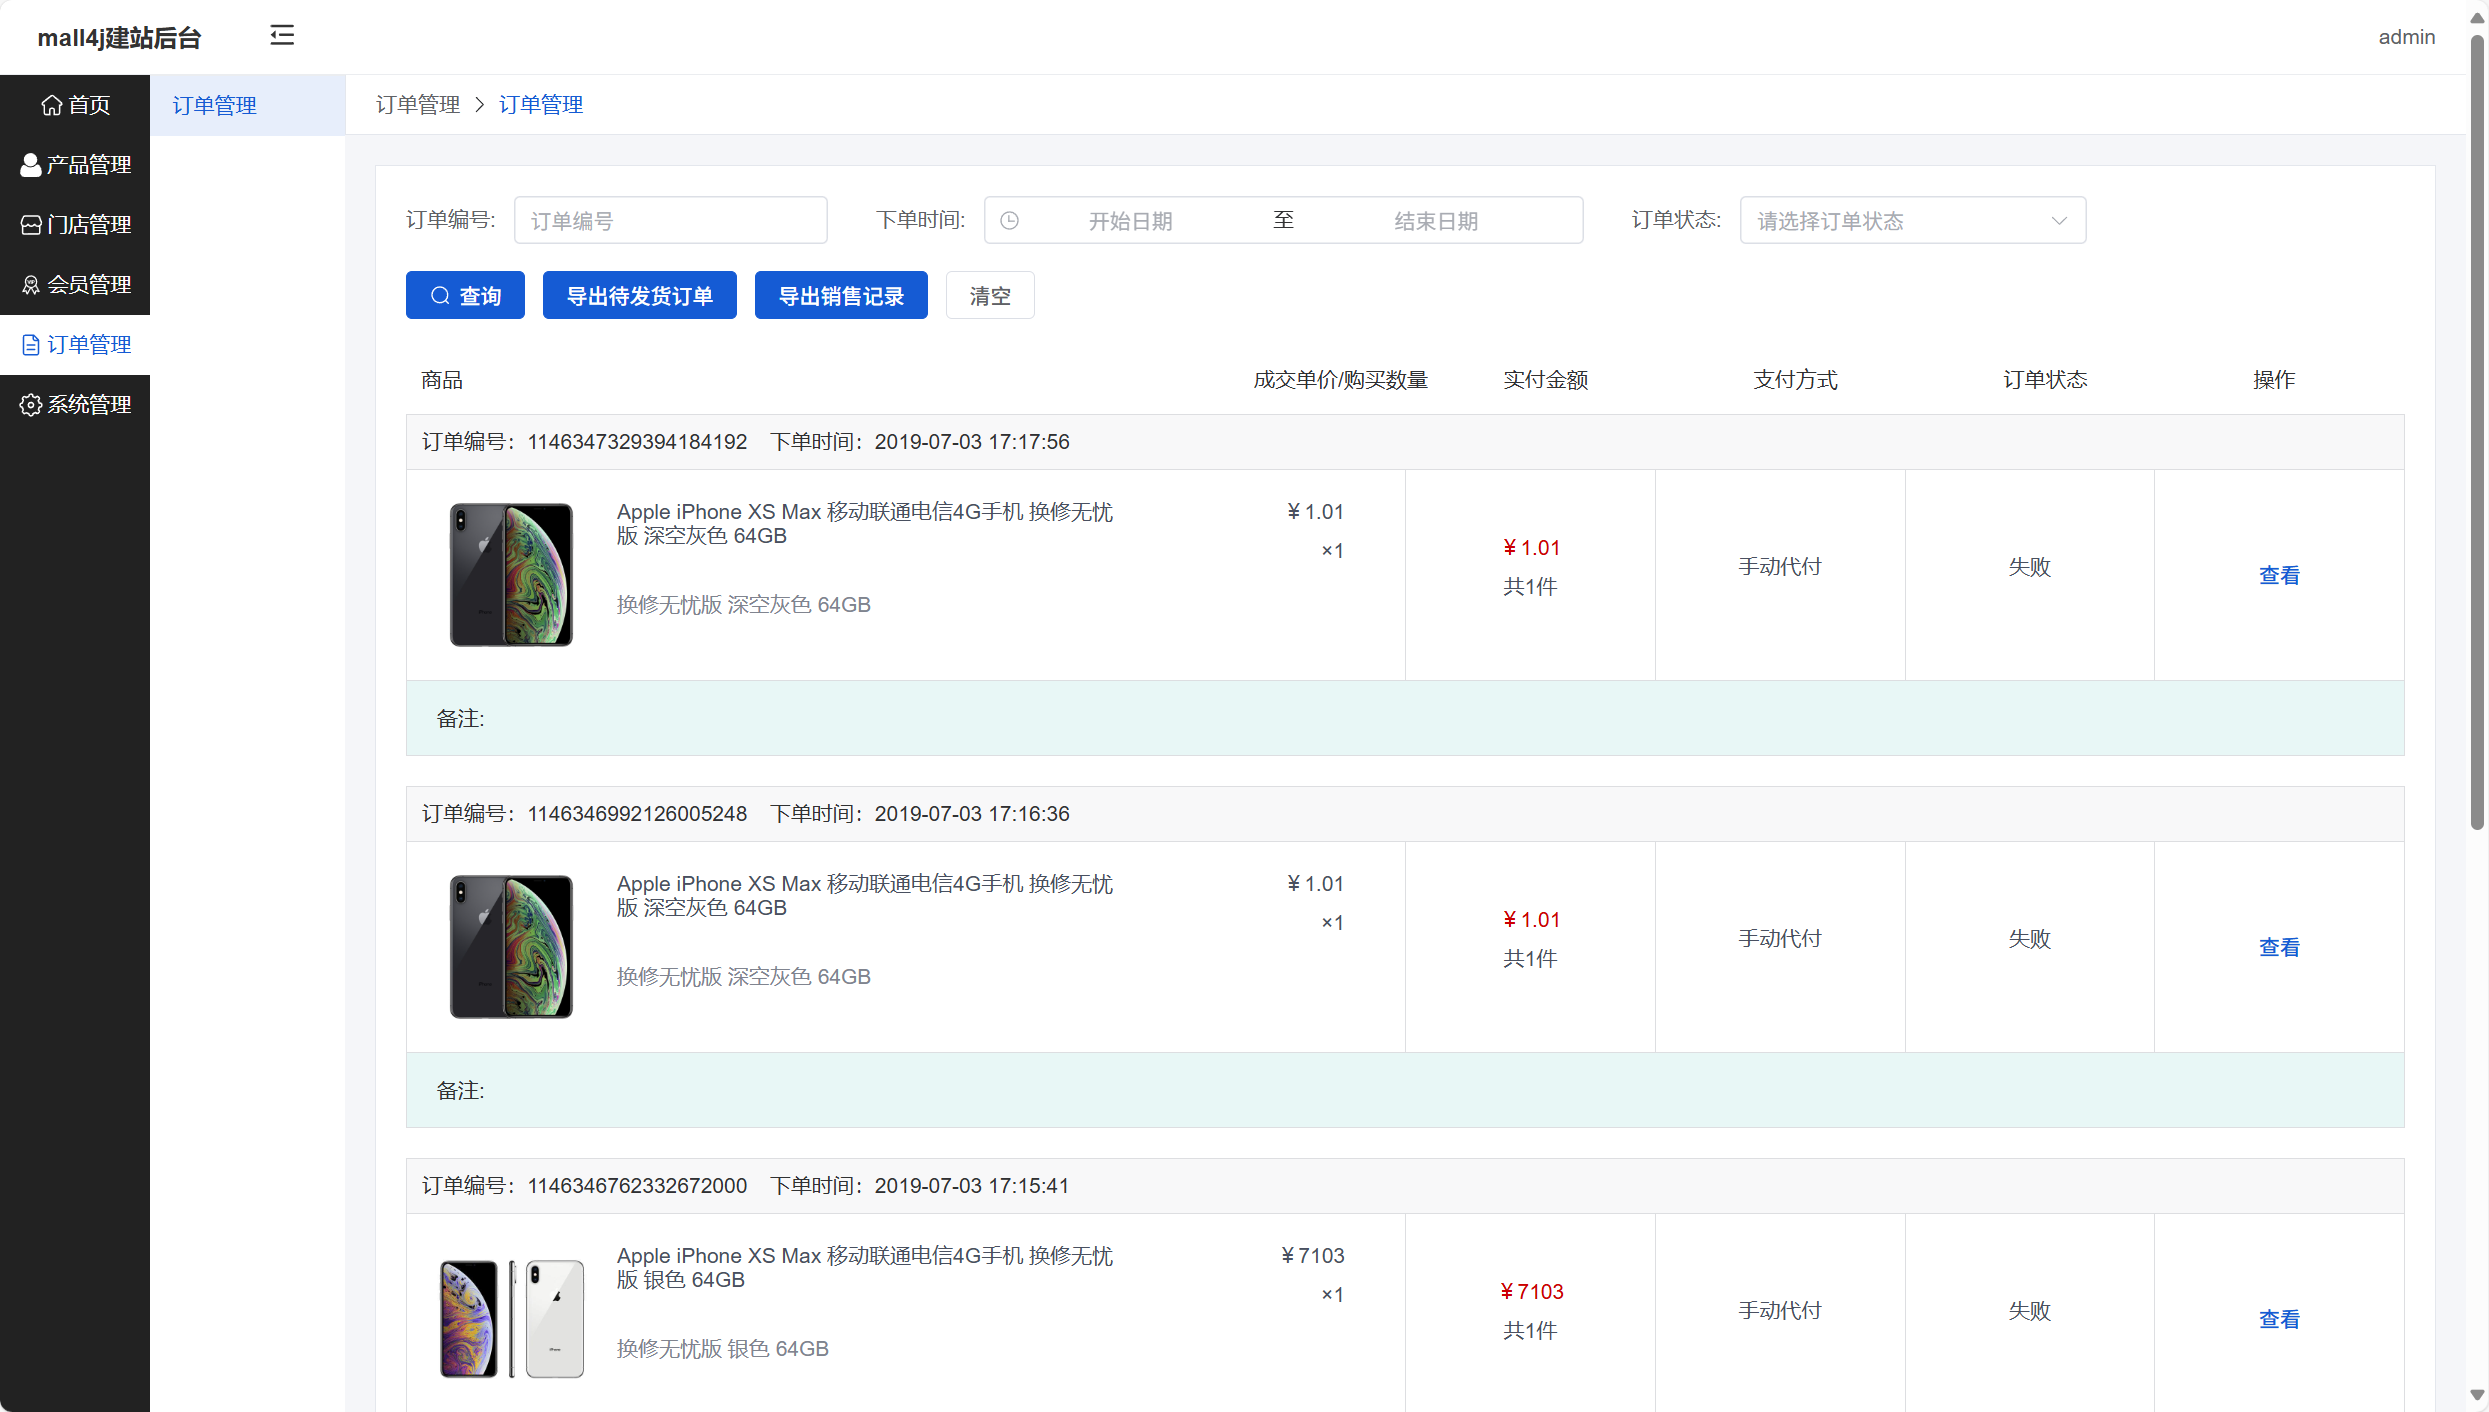The height and width of the screenshot is (1412, 2489).
Task: Click the 订单管理 breadcrumb link
Action: pyautogui.click(x=541, y=105)
